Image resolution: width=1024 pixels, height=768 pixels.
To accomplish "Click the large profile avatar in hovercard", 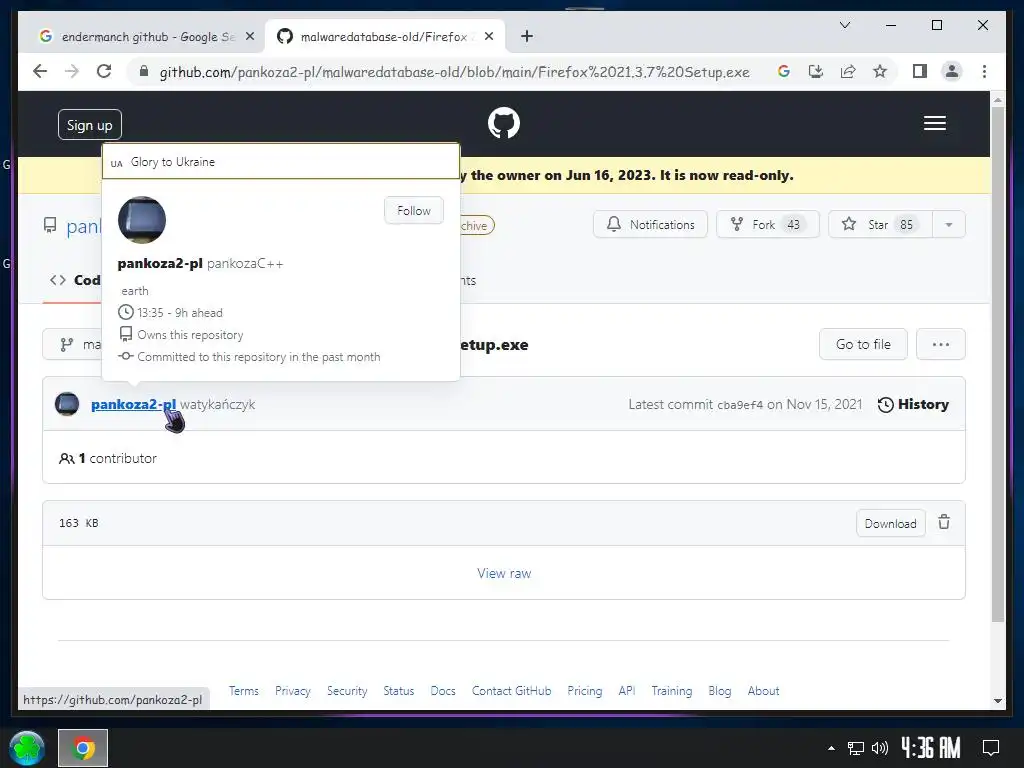I will (142, 219).
